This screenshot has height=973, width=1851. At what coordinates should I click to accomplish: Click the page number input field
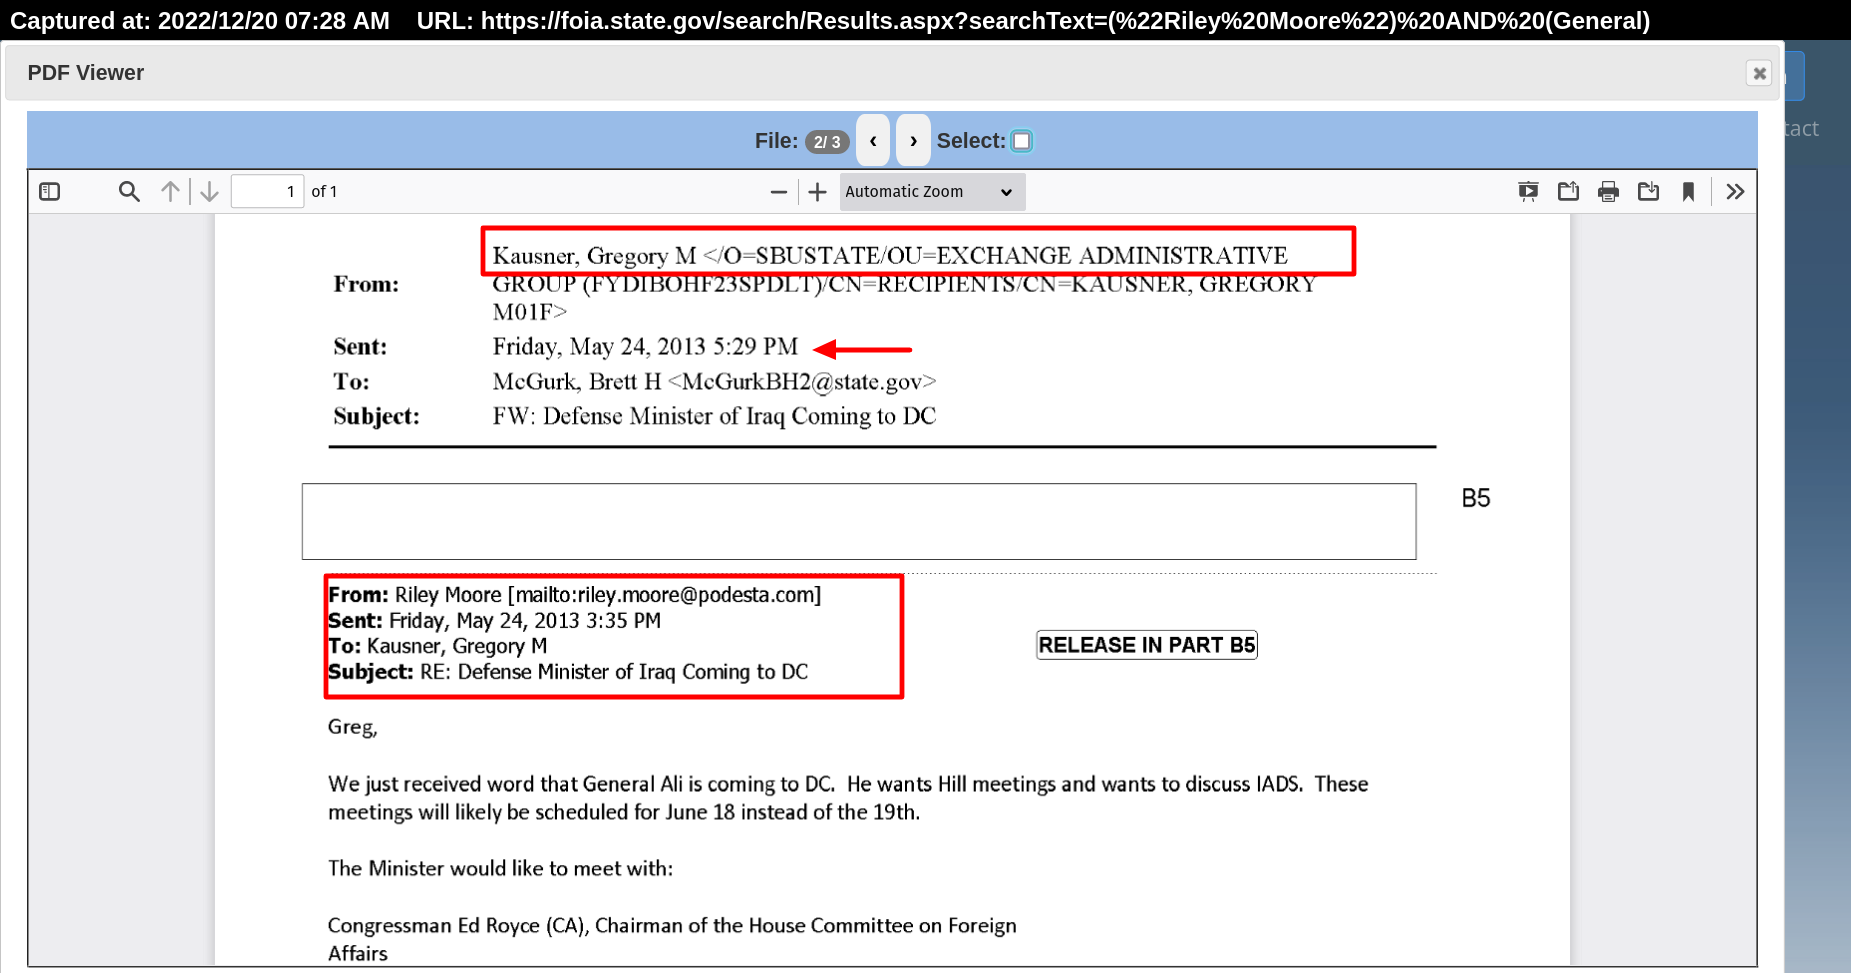267,191
